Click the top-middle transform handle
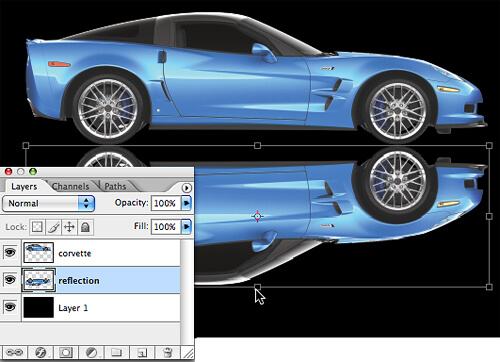This screenshot has width=500, height=362. click(x=257, y=145)
